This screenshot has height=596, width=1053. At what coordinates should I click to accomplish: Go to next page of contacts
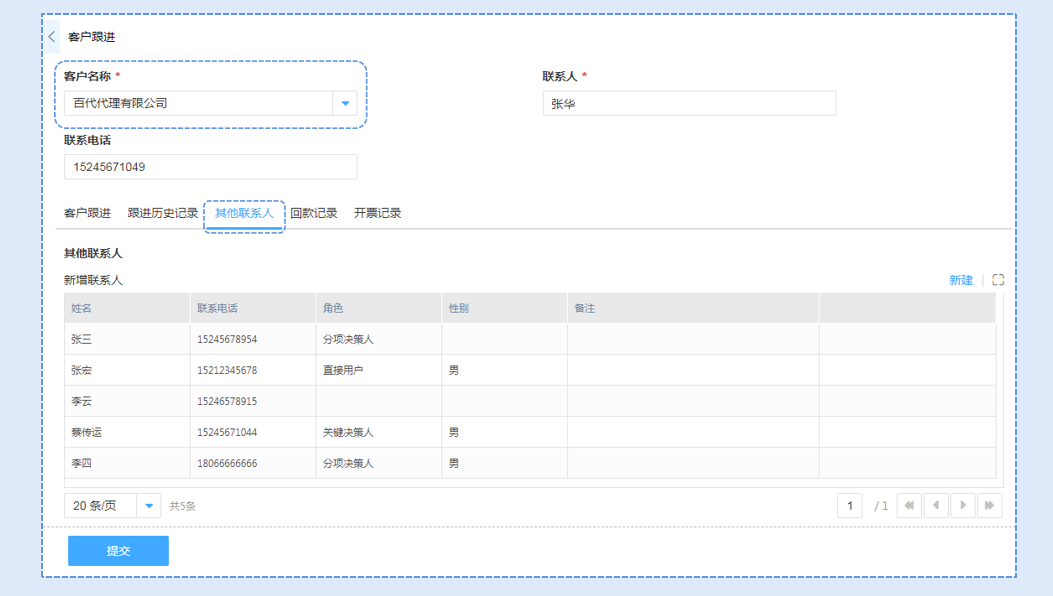click(963, 506)
